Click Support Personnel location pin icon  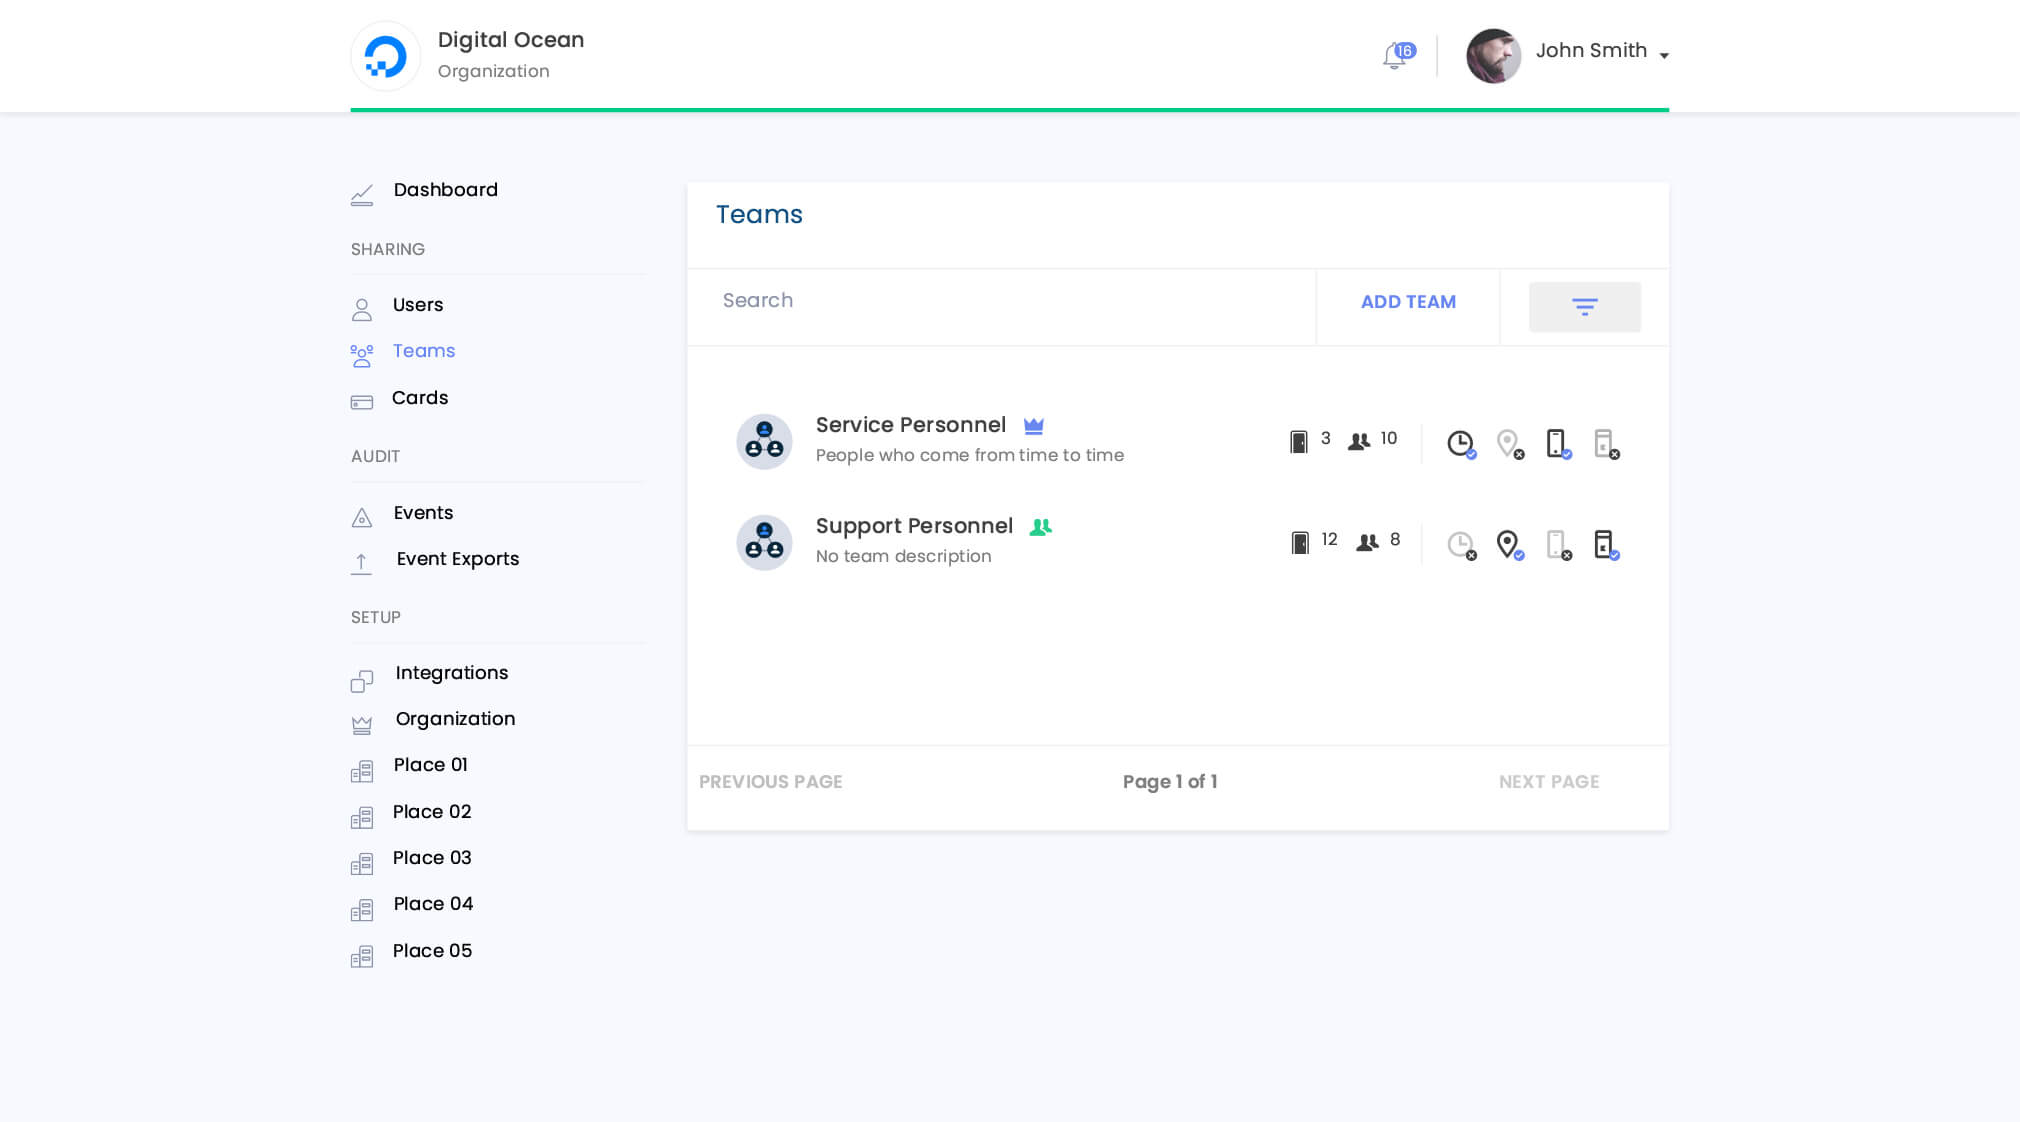(x=1508, y=544)
